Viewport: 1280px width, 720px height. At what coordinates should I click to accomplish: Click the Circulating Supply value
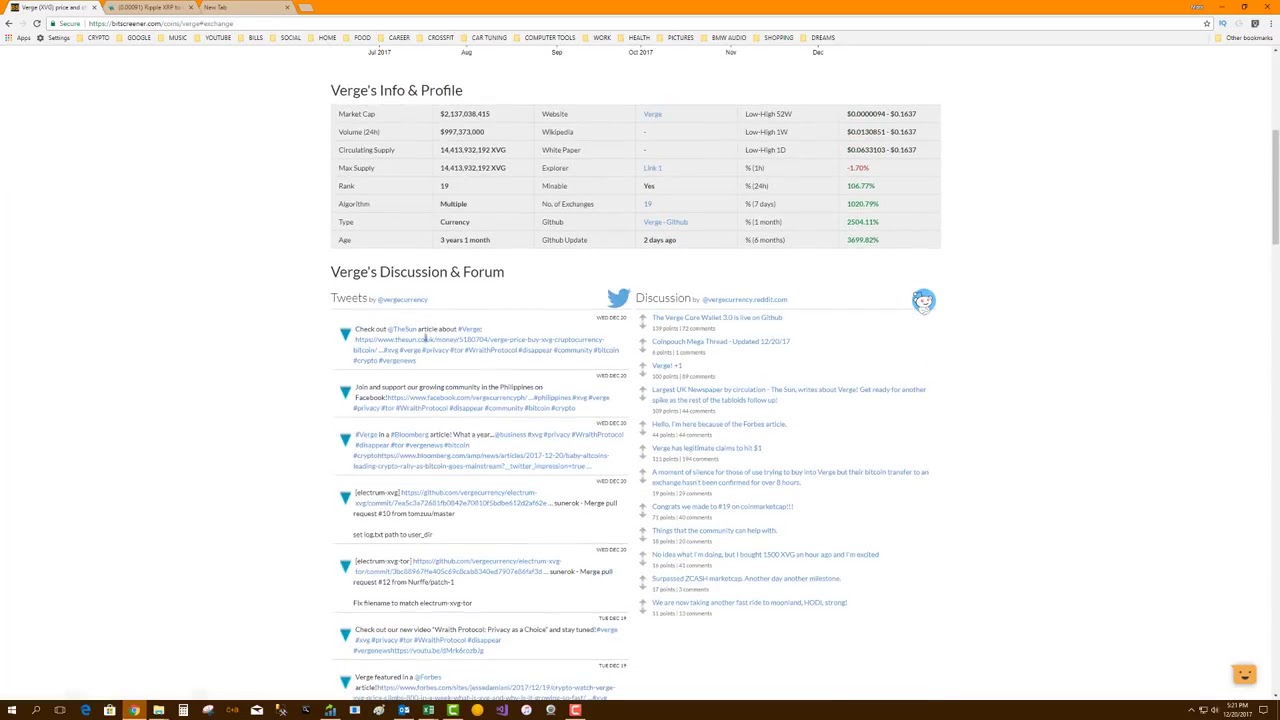tap(472, 150)
